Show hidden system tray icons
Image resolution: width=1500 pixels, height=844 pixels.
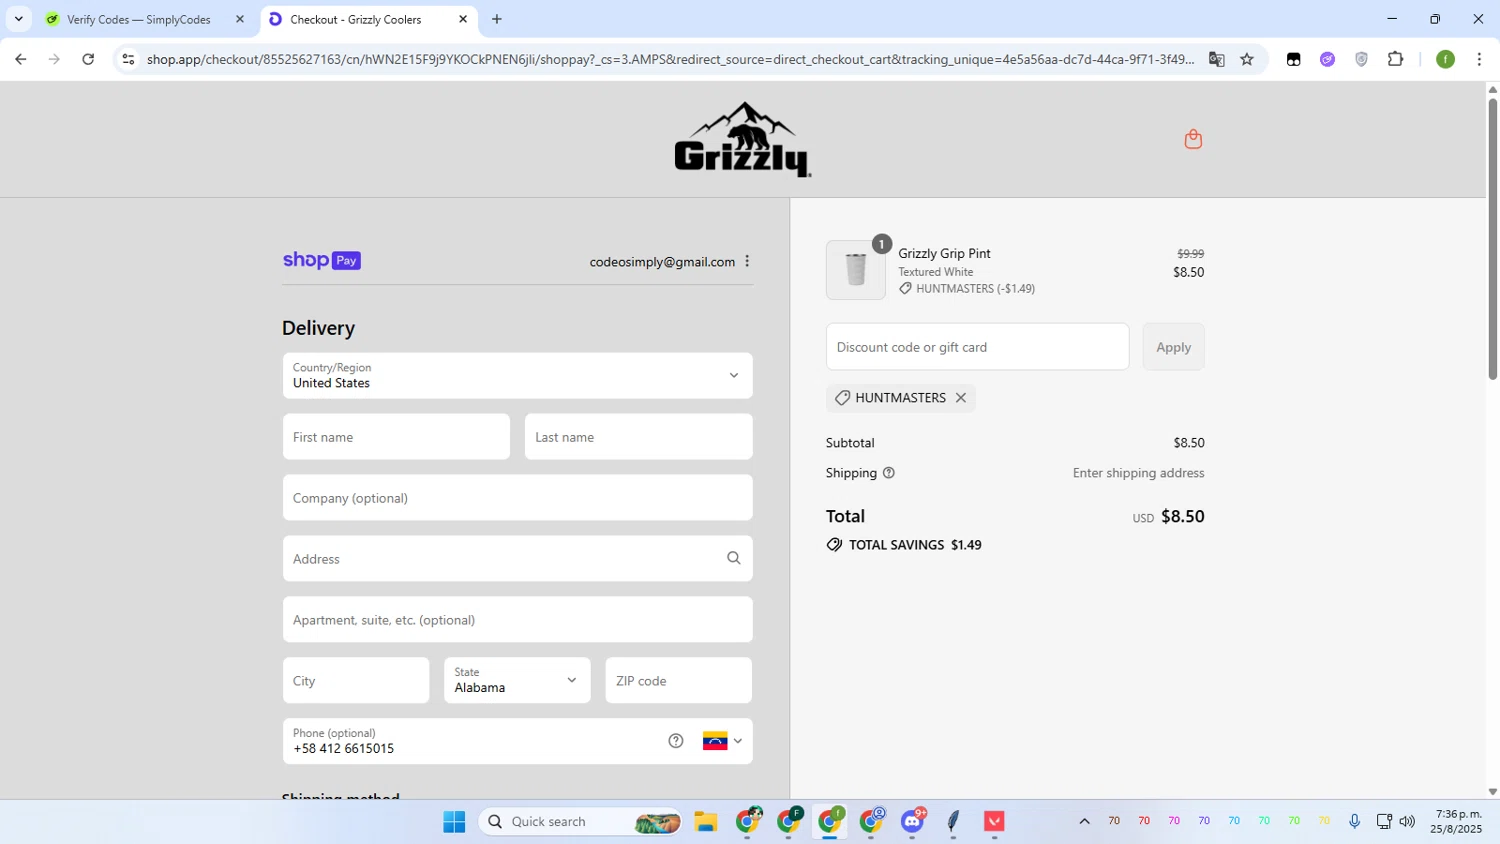point(1084,821)
